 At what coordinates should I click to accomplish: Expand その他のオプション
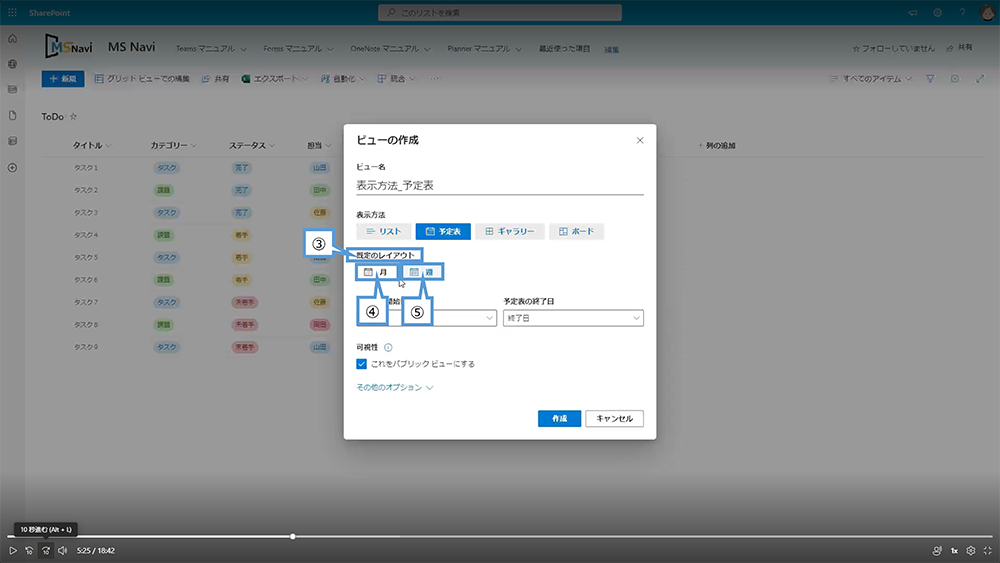(x=394, y=388)
